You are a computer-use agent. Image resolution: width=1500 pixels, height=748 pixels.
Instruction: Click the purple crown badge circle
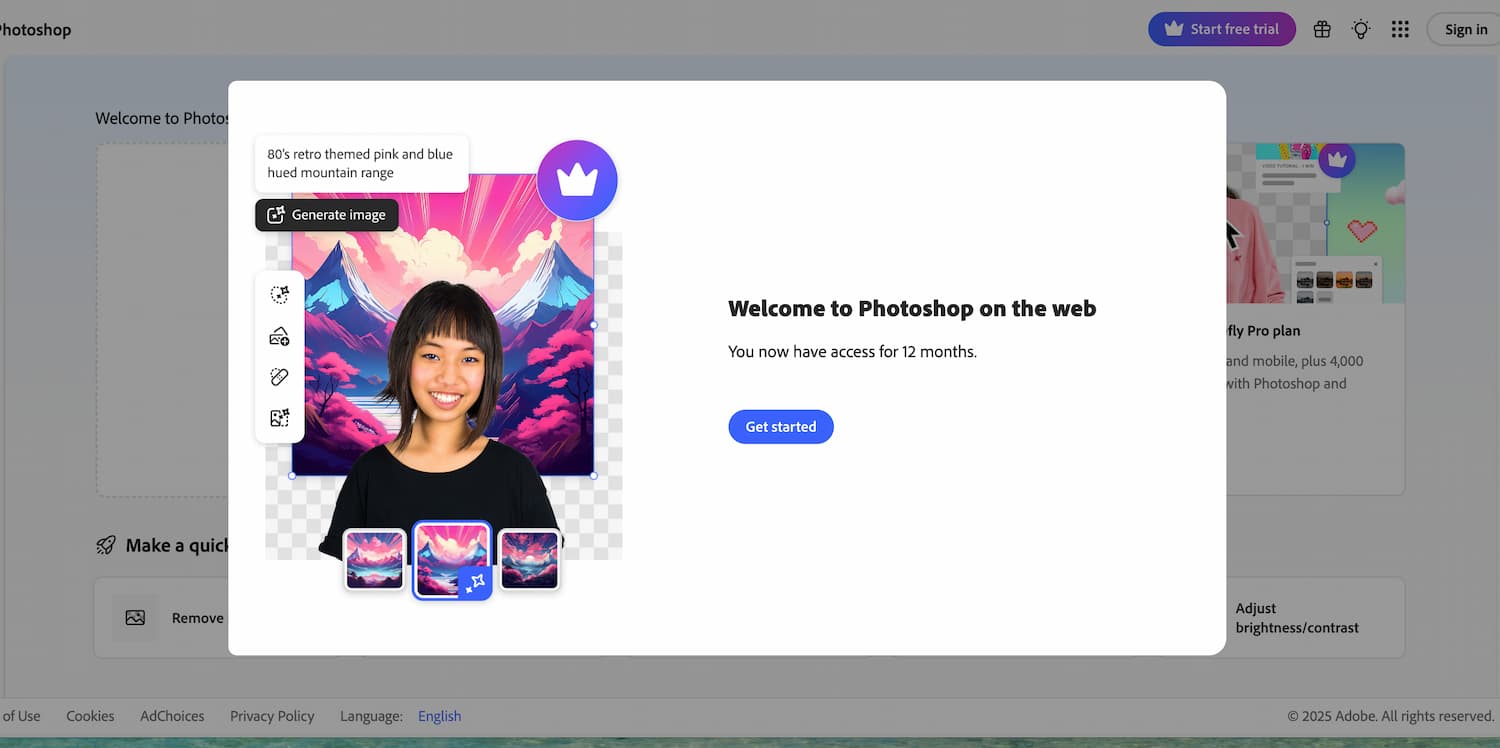tap(577, 181)
